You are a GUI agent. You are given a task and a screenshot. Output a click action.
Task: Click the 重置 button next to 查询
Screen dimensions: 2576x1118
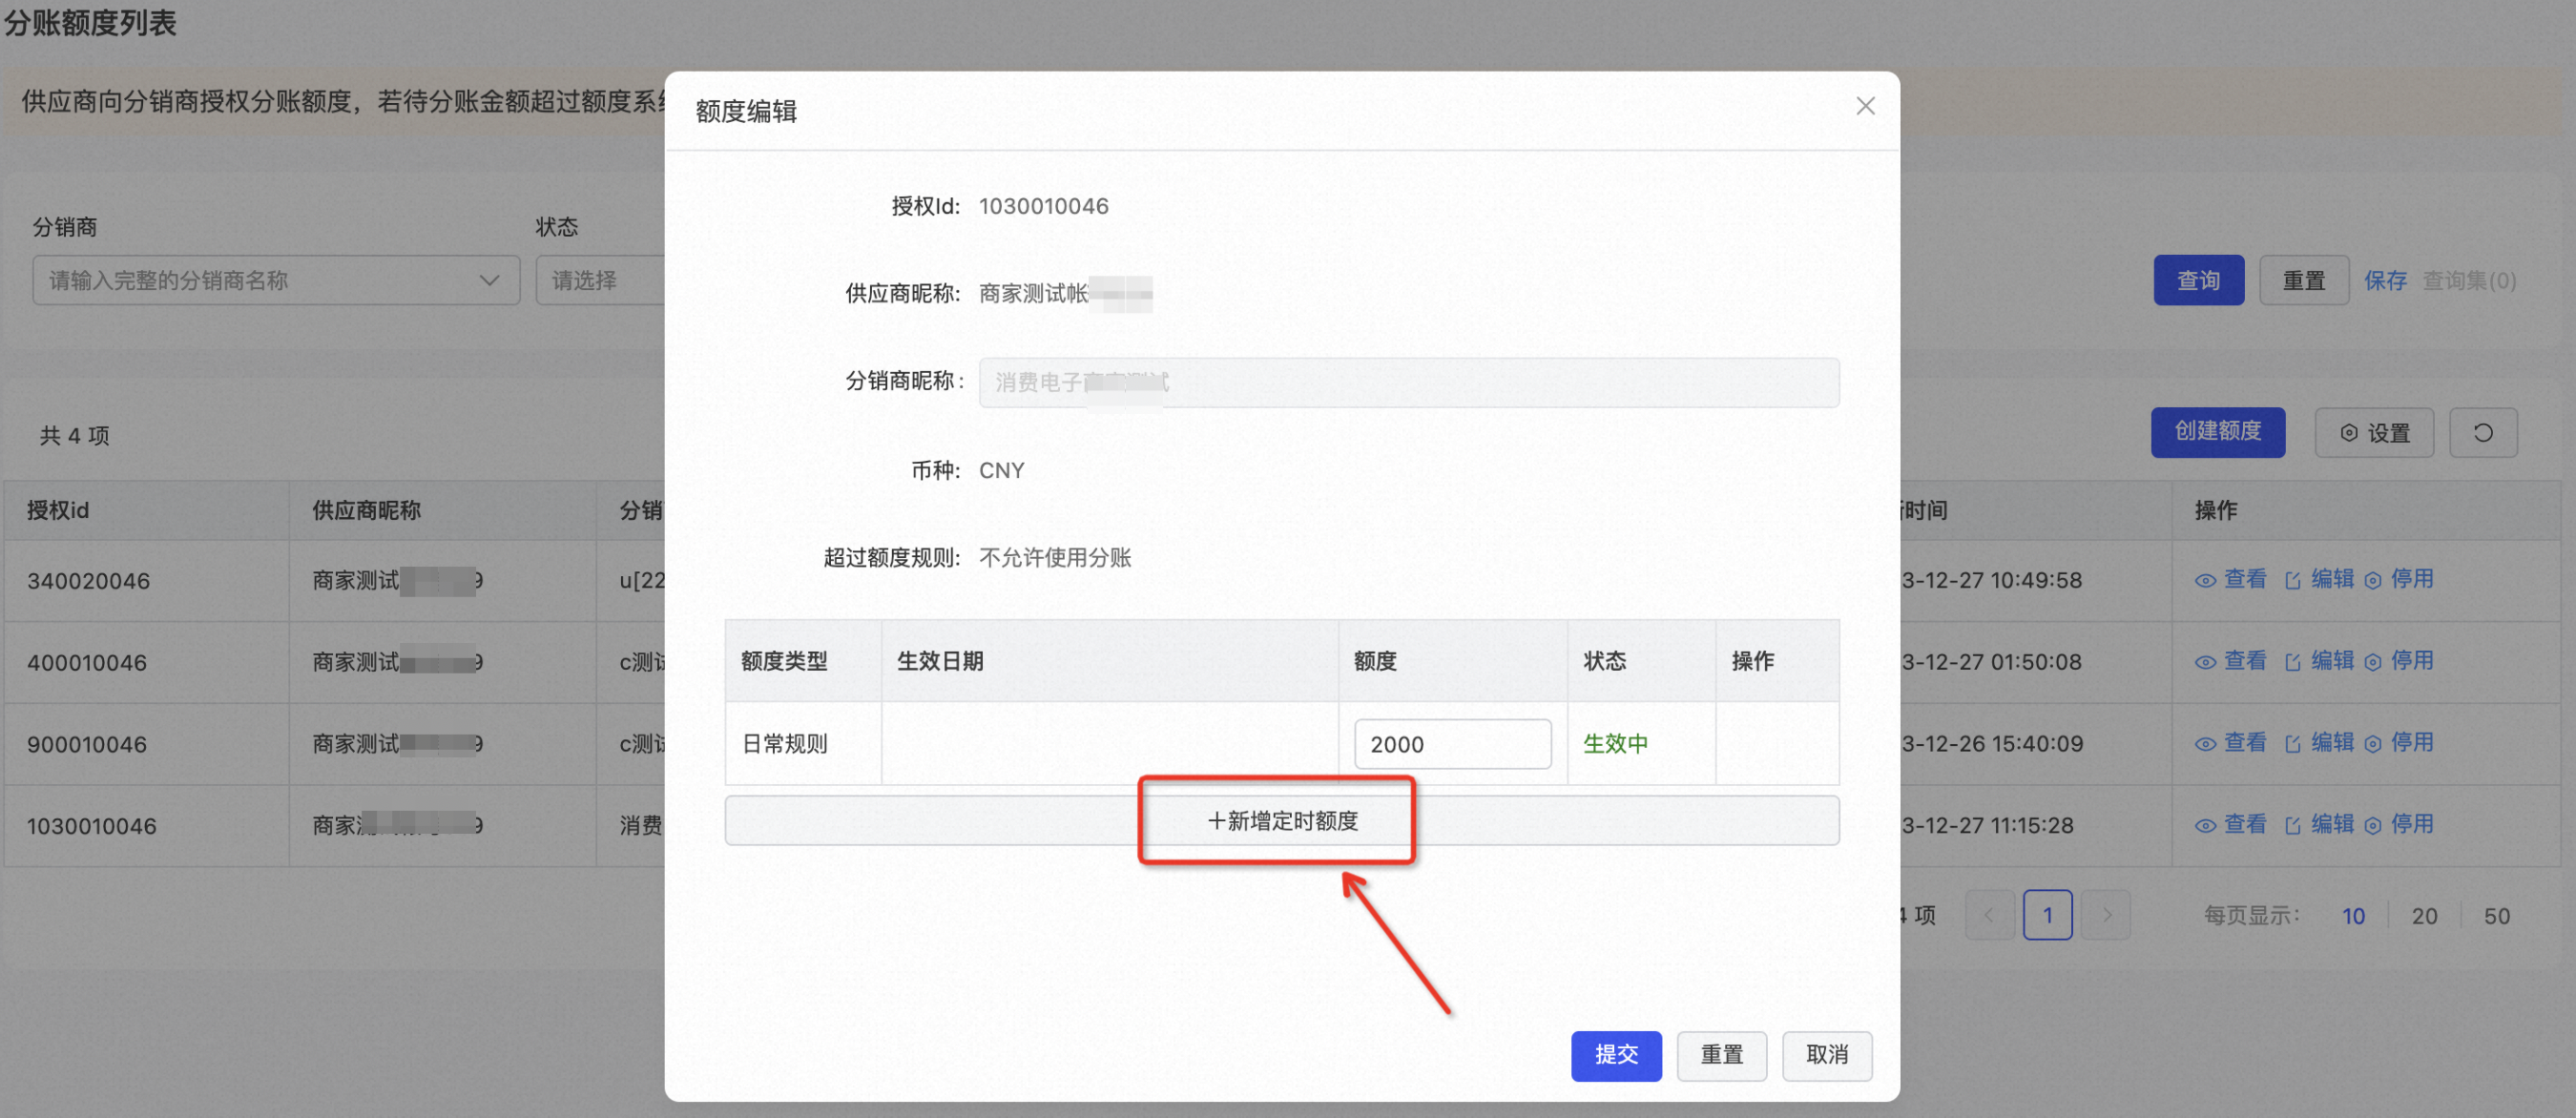click(2304, 280)
